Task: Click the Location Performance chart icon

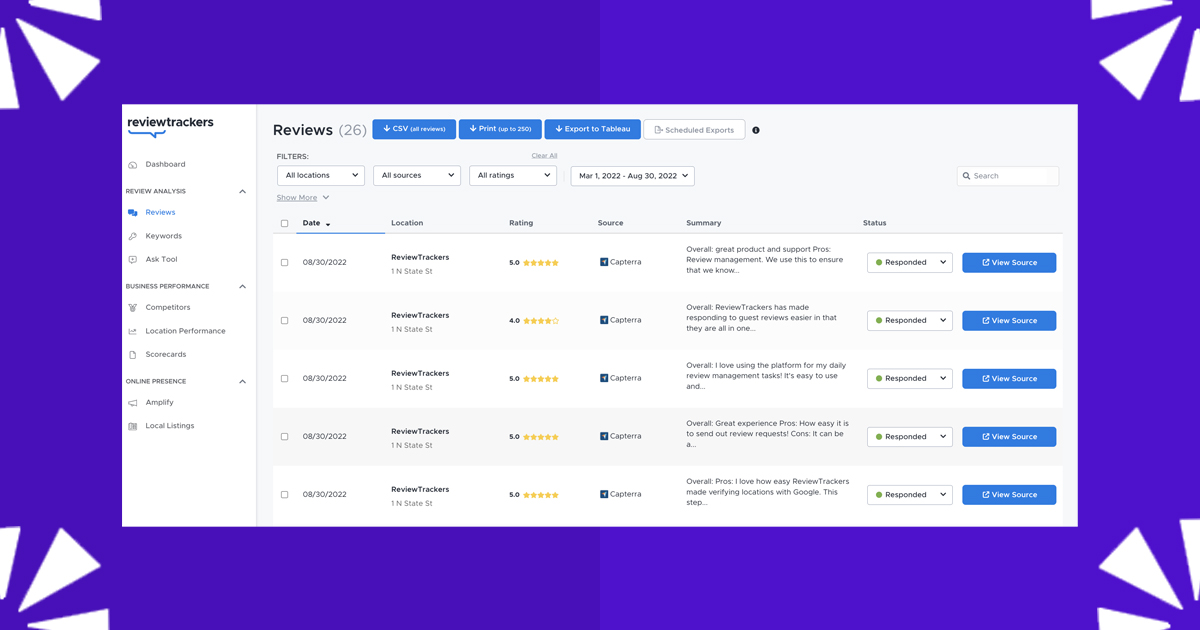Action: tap(133, 331)
